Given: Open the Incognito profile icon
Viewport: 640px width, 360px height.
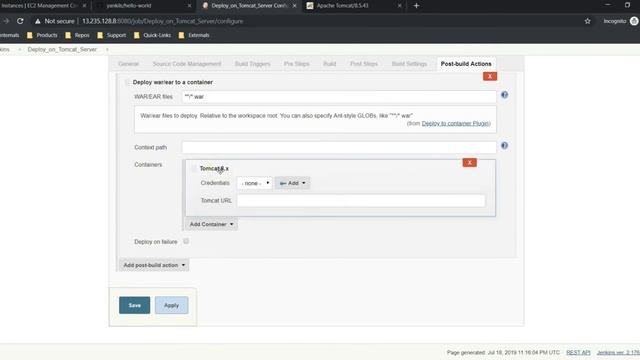Looking at the screenshot, I should point(634,21).
